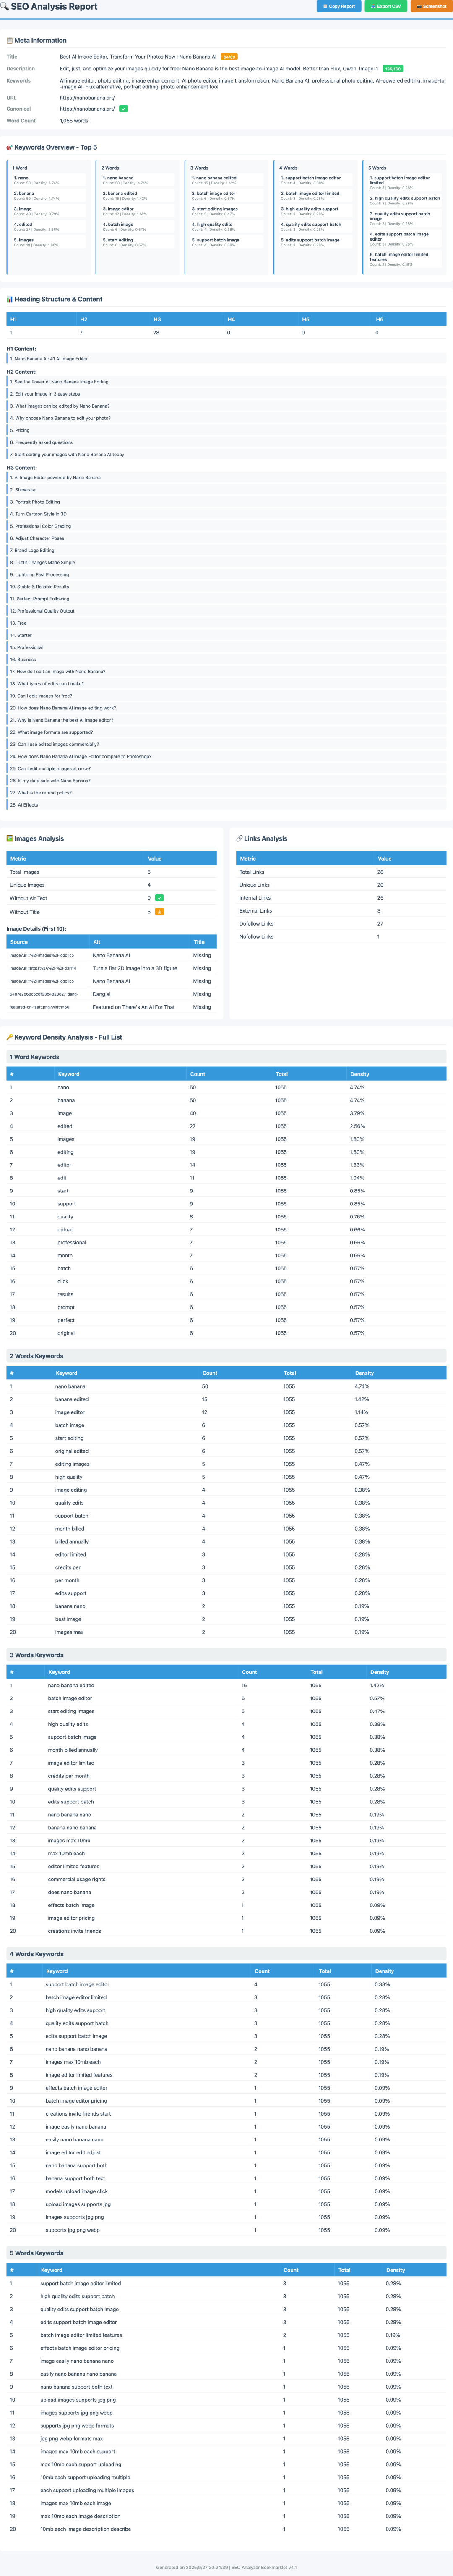The height and width of the screenshot is (2576, 453).
Task: Click the Copy Report button
Action: (339, 6)
